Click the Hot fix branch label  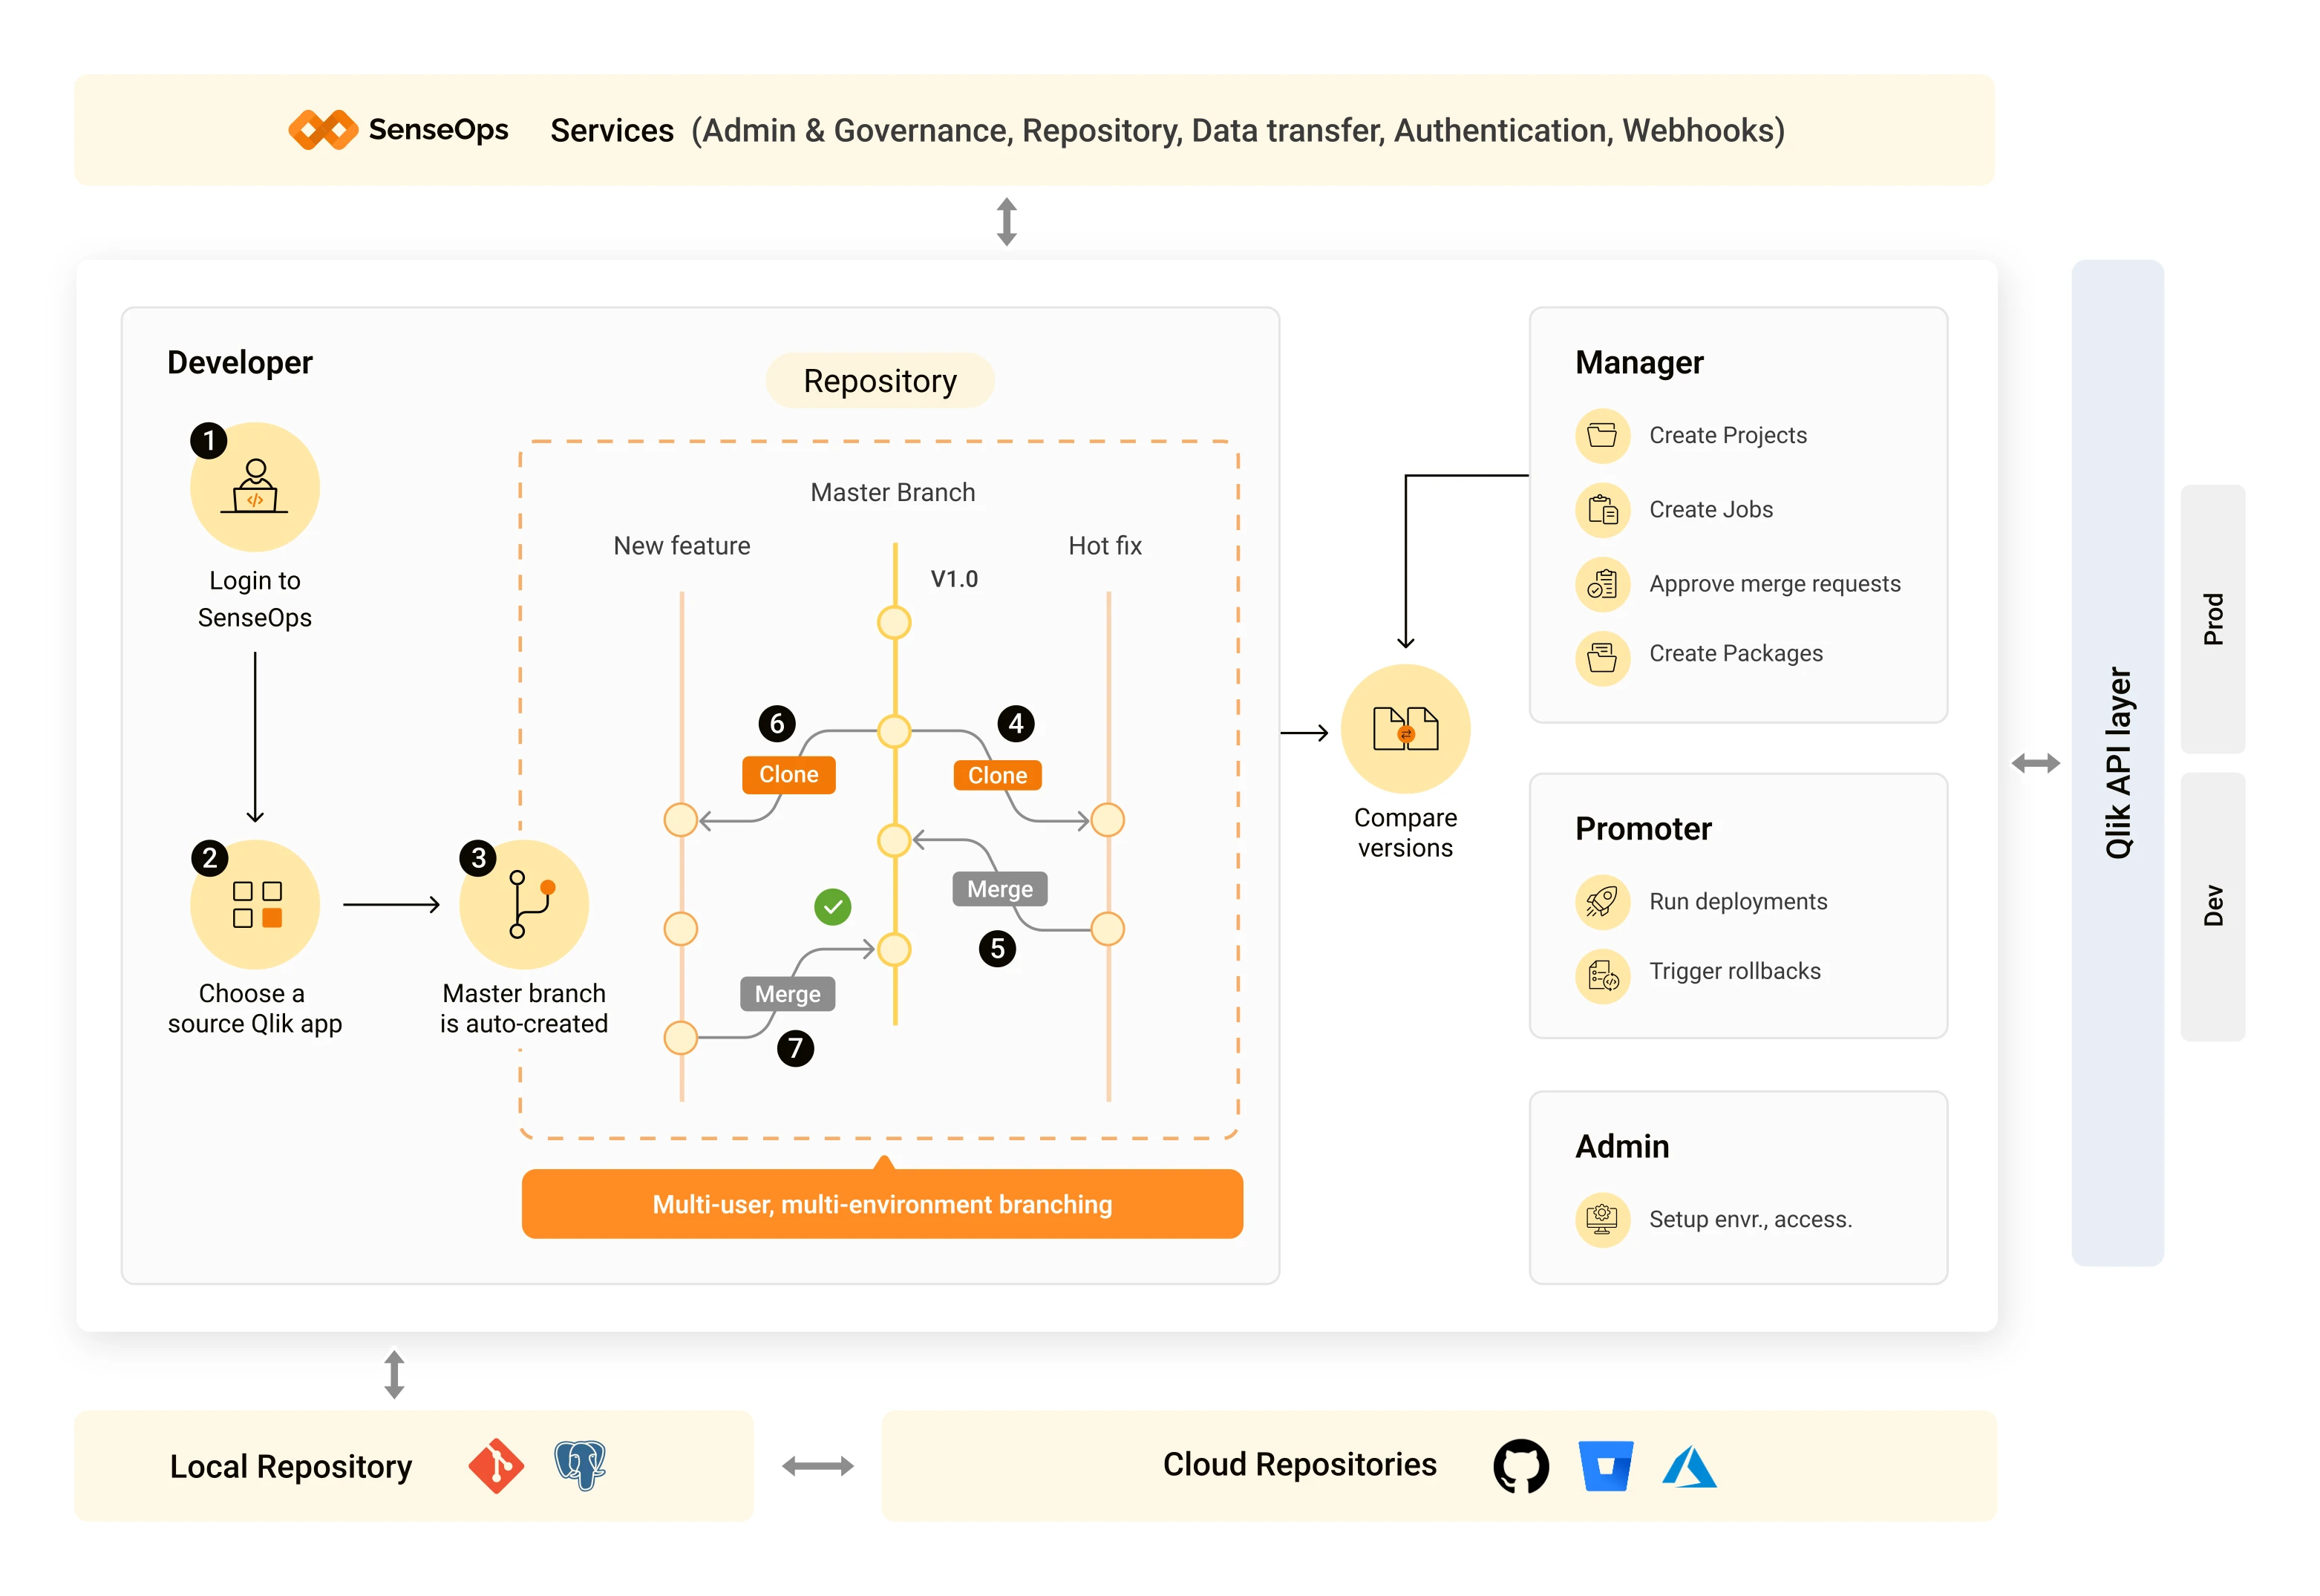tap(1105, 546)
